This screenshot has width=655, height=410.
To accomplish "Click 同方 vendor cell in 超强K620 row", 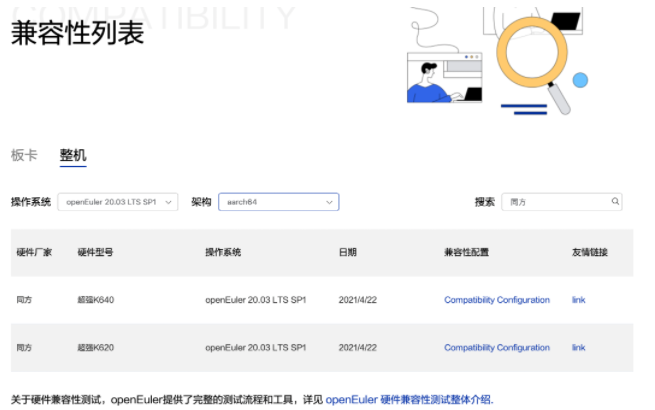I will pyautogui.click(x=24, y=347).
